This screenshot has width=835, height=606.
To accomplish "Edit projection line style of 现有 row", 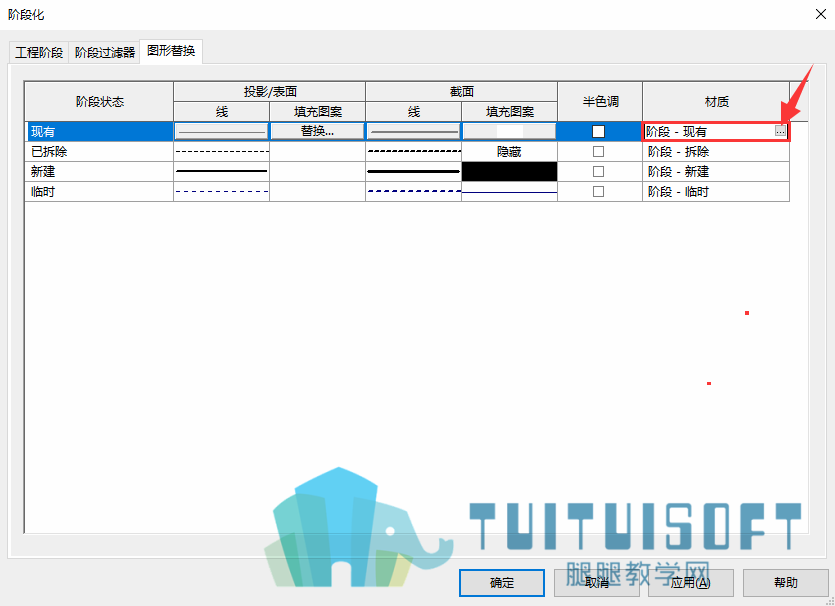I will pyautogui.click(x=222, y=131).
